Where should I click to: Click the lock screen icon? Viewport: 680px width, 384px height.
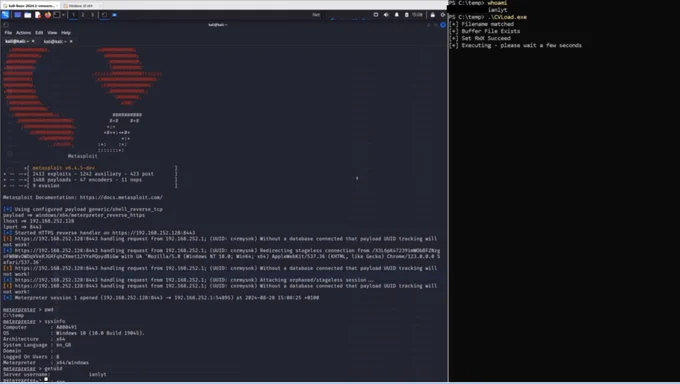tap(432, 15)
